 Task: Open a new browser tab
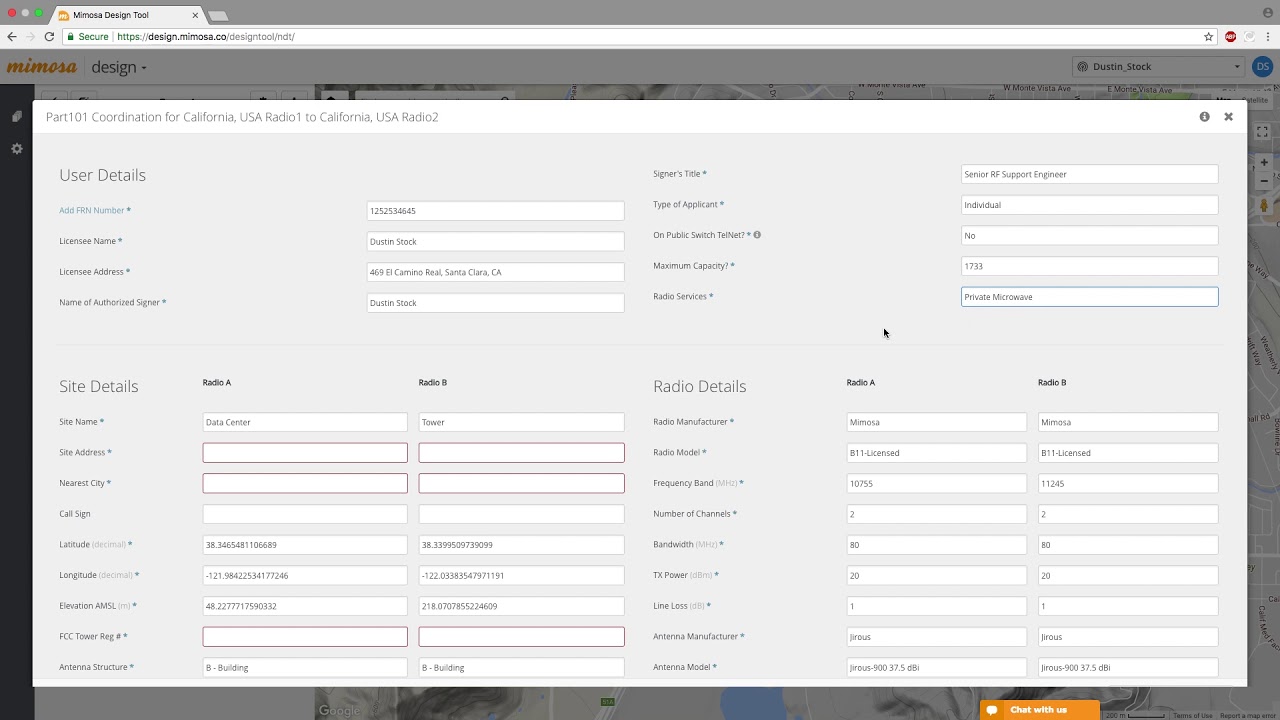point(217,15)
